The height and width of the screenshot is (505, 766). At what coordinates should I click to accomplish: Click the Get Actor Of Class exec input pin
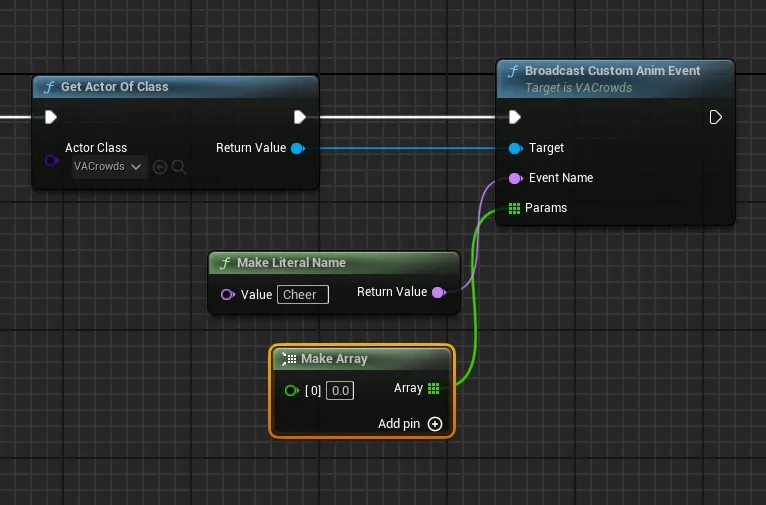(x=51, y=117)
